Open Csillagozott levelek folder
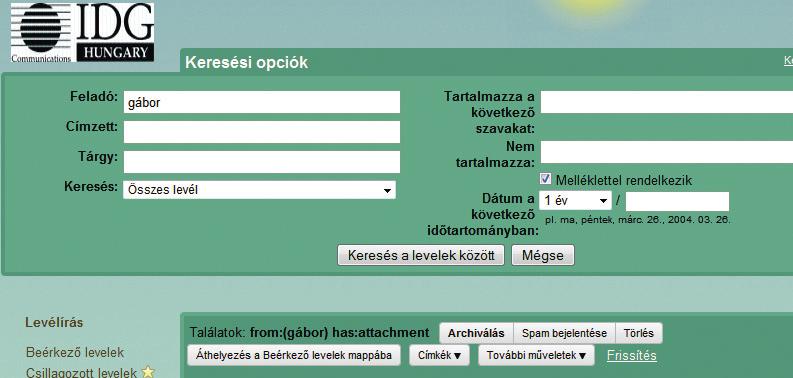 tap(81, 373)
